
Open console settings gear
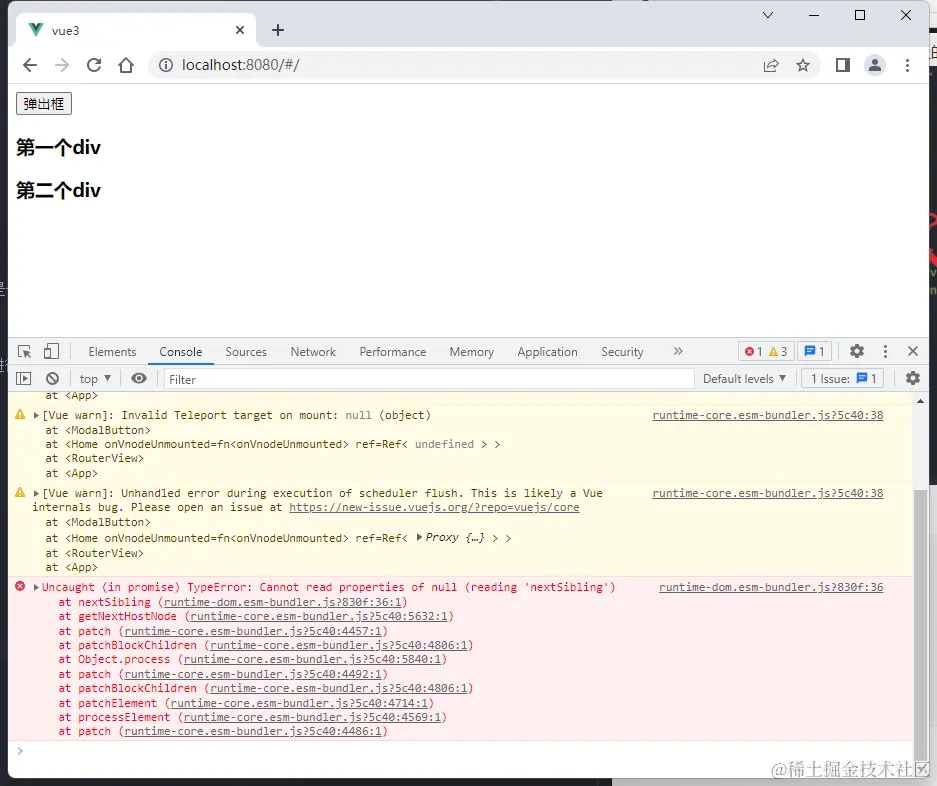pos(912,378)
